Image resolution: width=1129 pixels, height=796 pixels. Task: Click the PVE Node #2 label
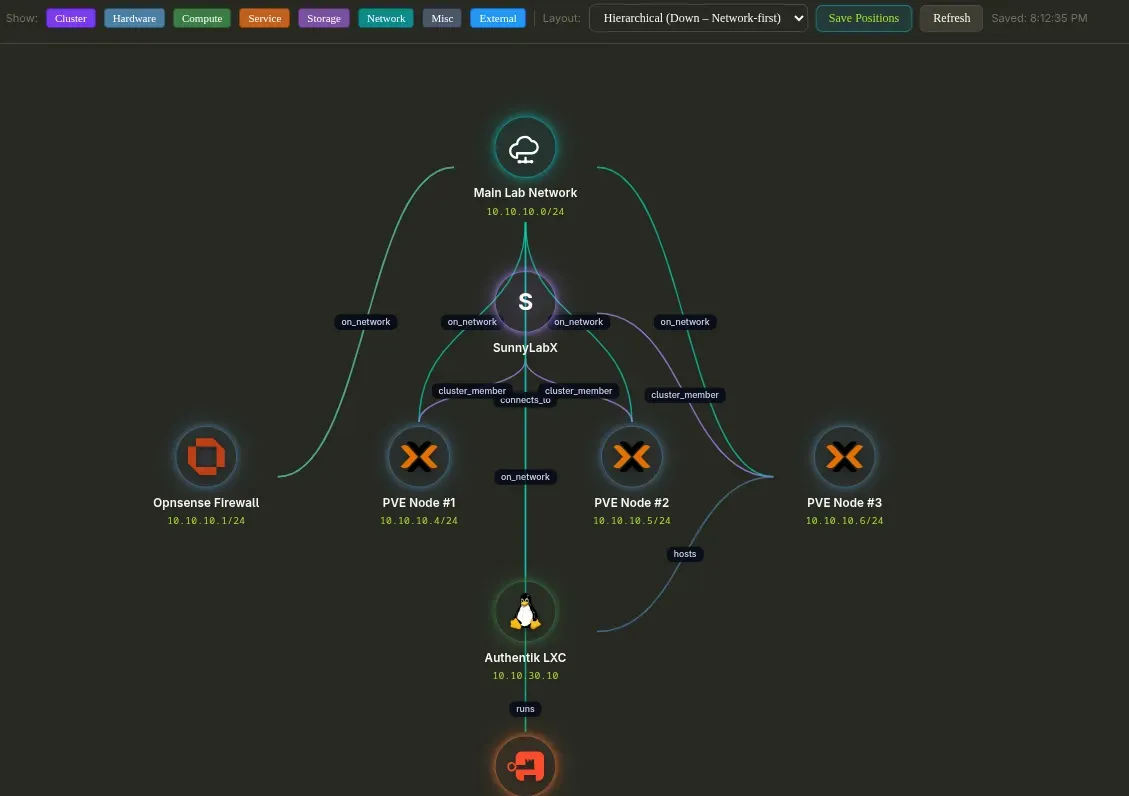tap(631, 502)
